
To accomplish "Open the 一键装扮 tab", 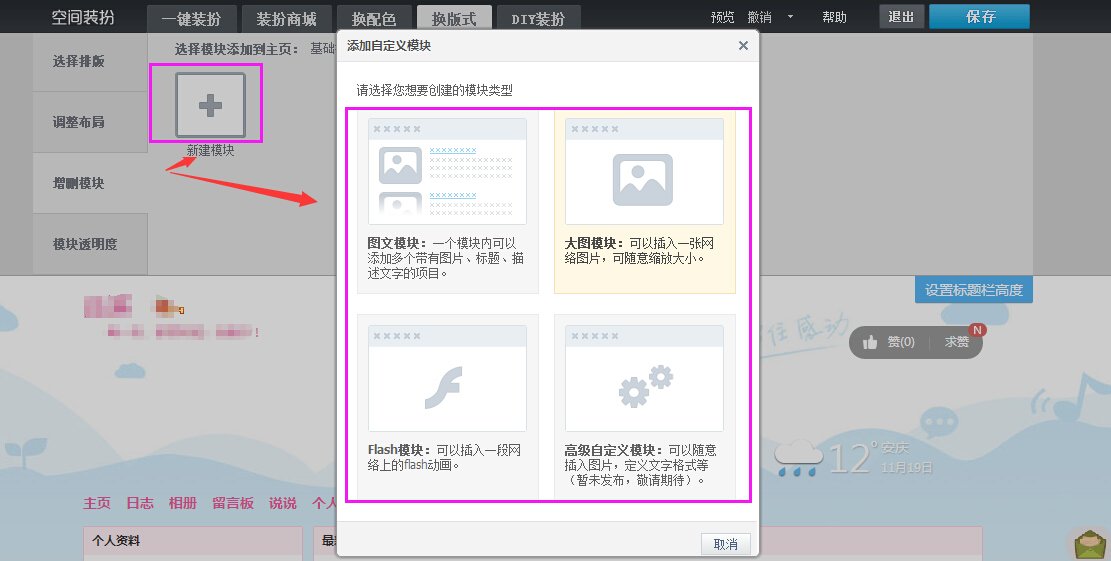I will (191, 19).
